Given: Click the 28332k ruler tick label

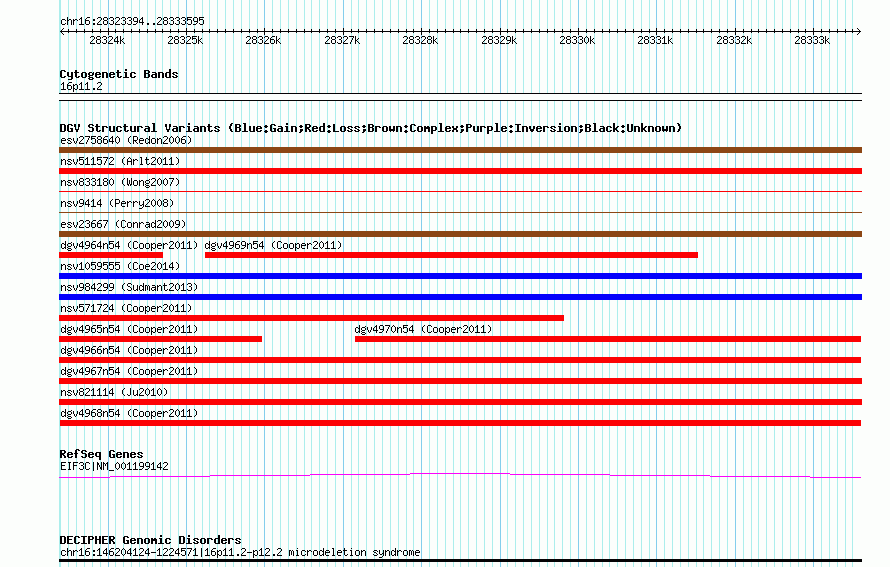Looking at the screenshot, I should (734, 40).
